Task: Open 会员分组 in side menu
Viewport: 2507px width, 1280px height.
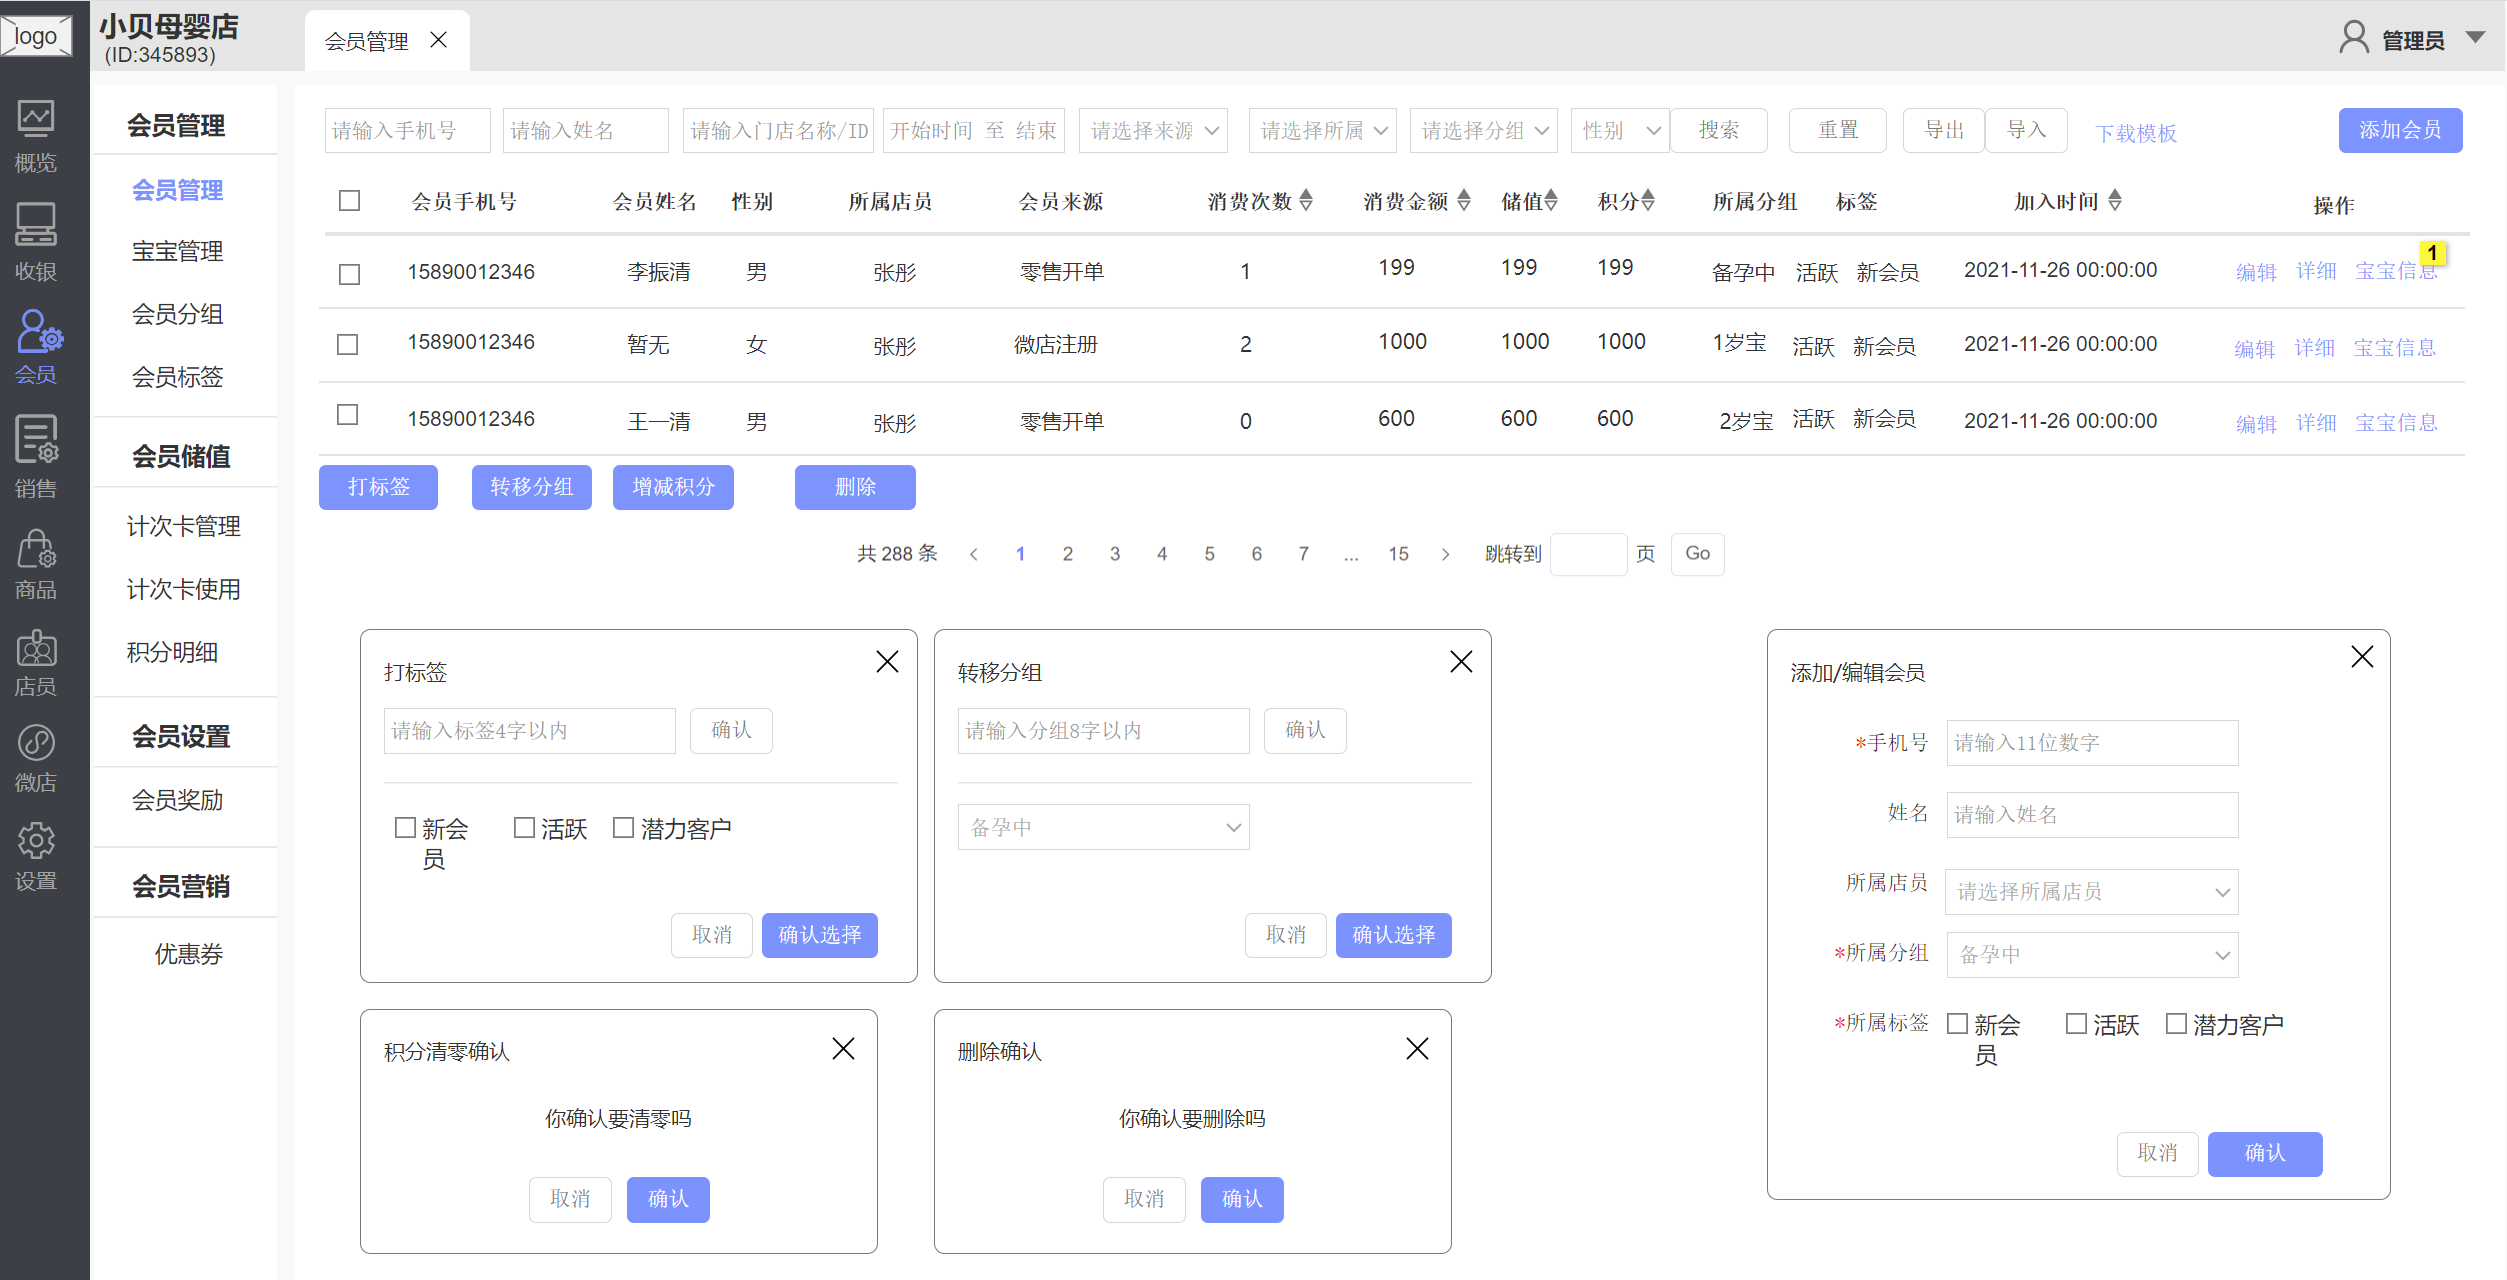Action: (x=177, y=314)
